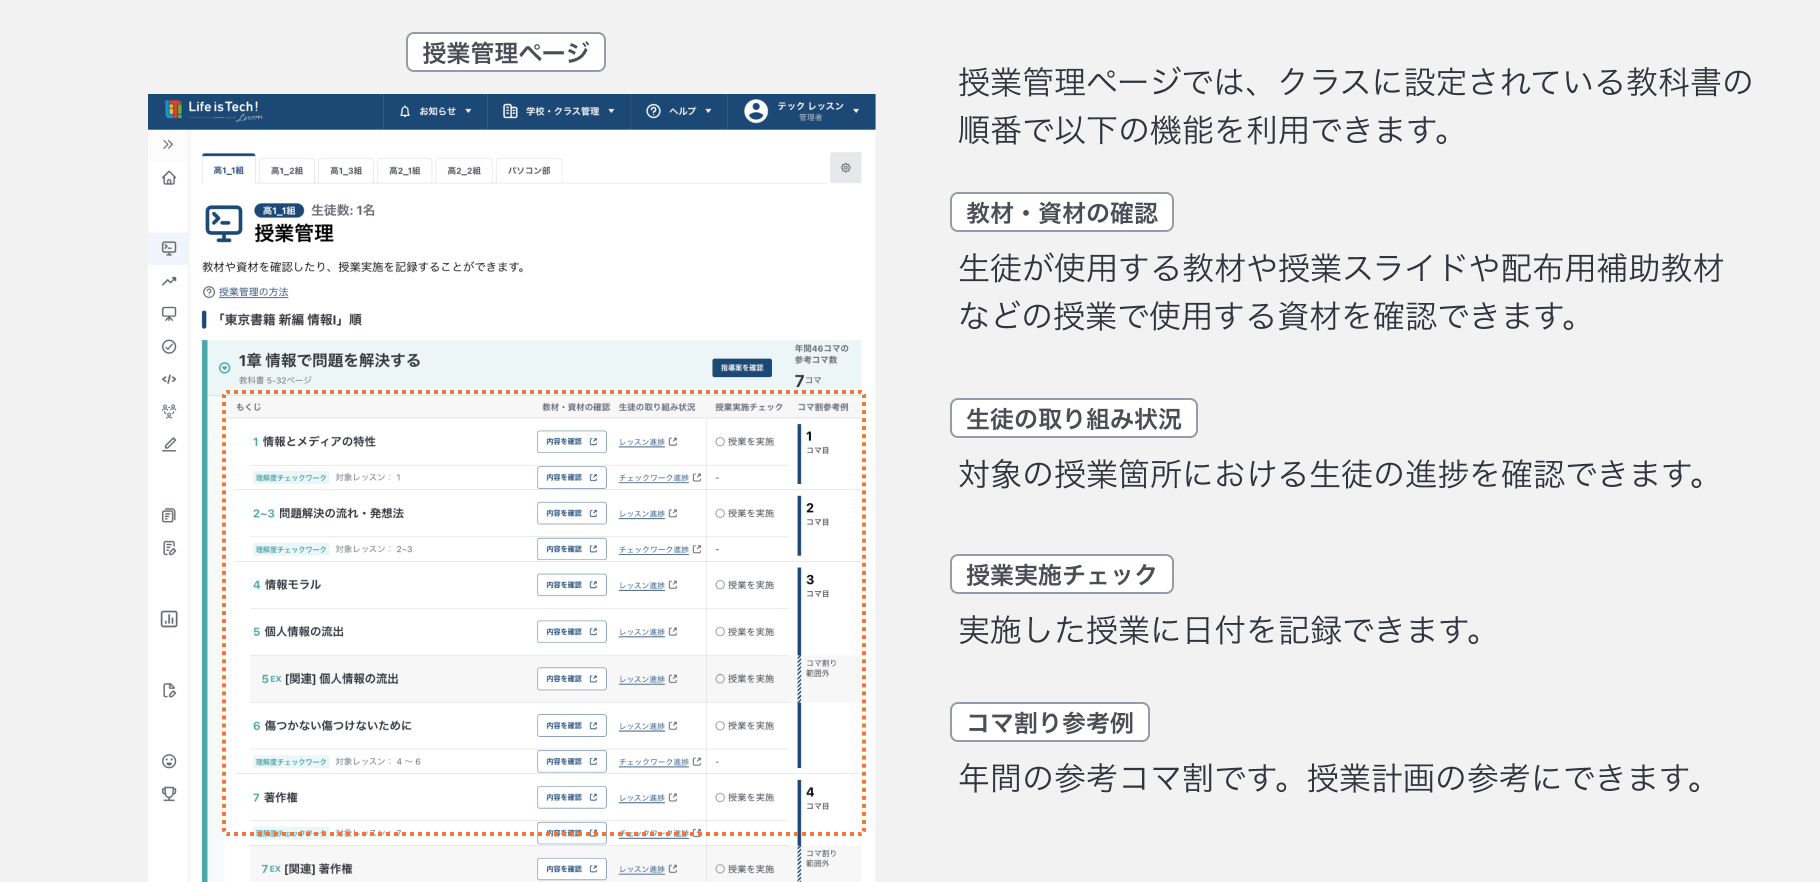The width and height of the screenshot is (1820, 882).
Task: Switch to the 高2_2組 class tab
Action: (x=464, y=171)
